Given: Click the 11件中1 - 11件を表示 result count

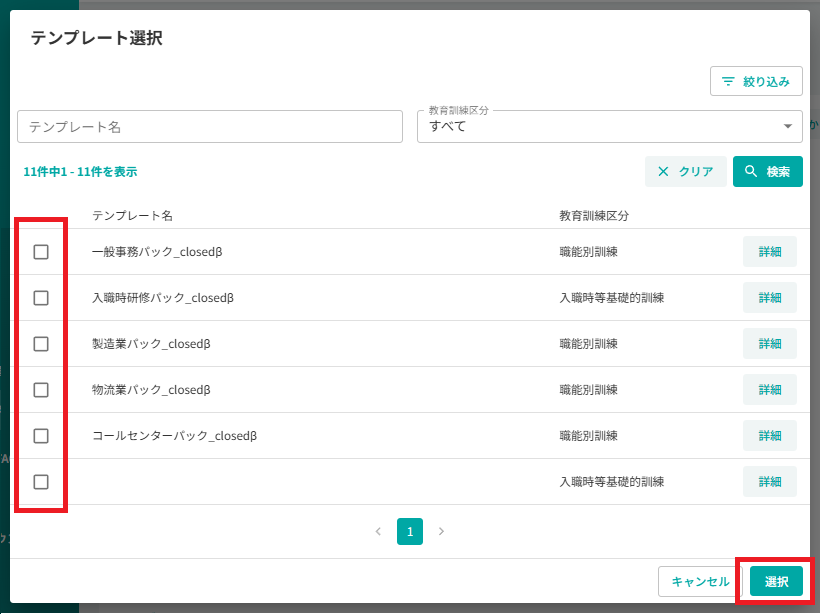Looking at the screenshot, I should coord(81,172).
